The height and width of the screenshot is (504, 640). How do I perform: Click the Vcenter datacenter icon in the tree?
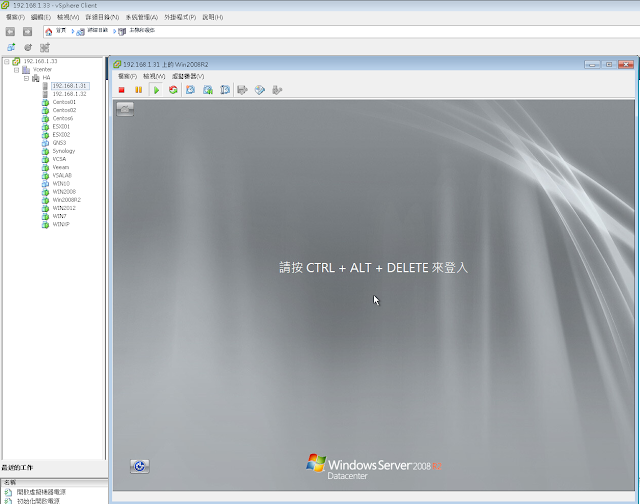click(26, 70)
